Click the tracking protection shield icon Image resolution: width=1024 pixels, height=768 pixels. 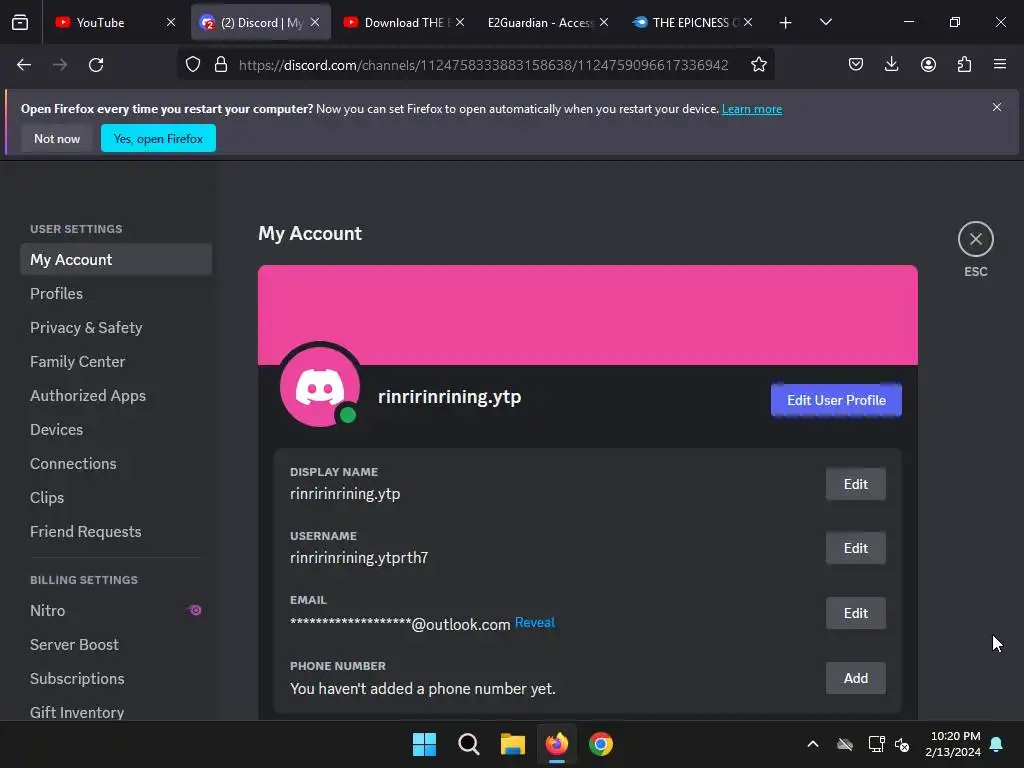tap(193, 65)
